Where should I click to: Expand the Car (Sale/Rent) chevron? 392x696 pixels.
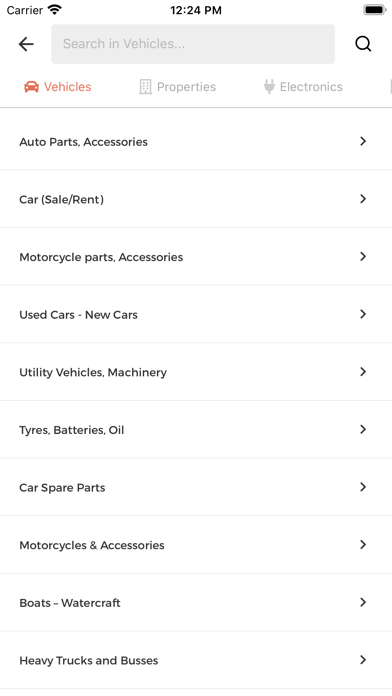363,199
